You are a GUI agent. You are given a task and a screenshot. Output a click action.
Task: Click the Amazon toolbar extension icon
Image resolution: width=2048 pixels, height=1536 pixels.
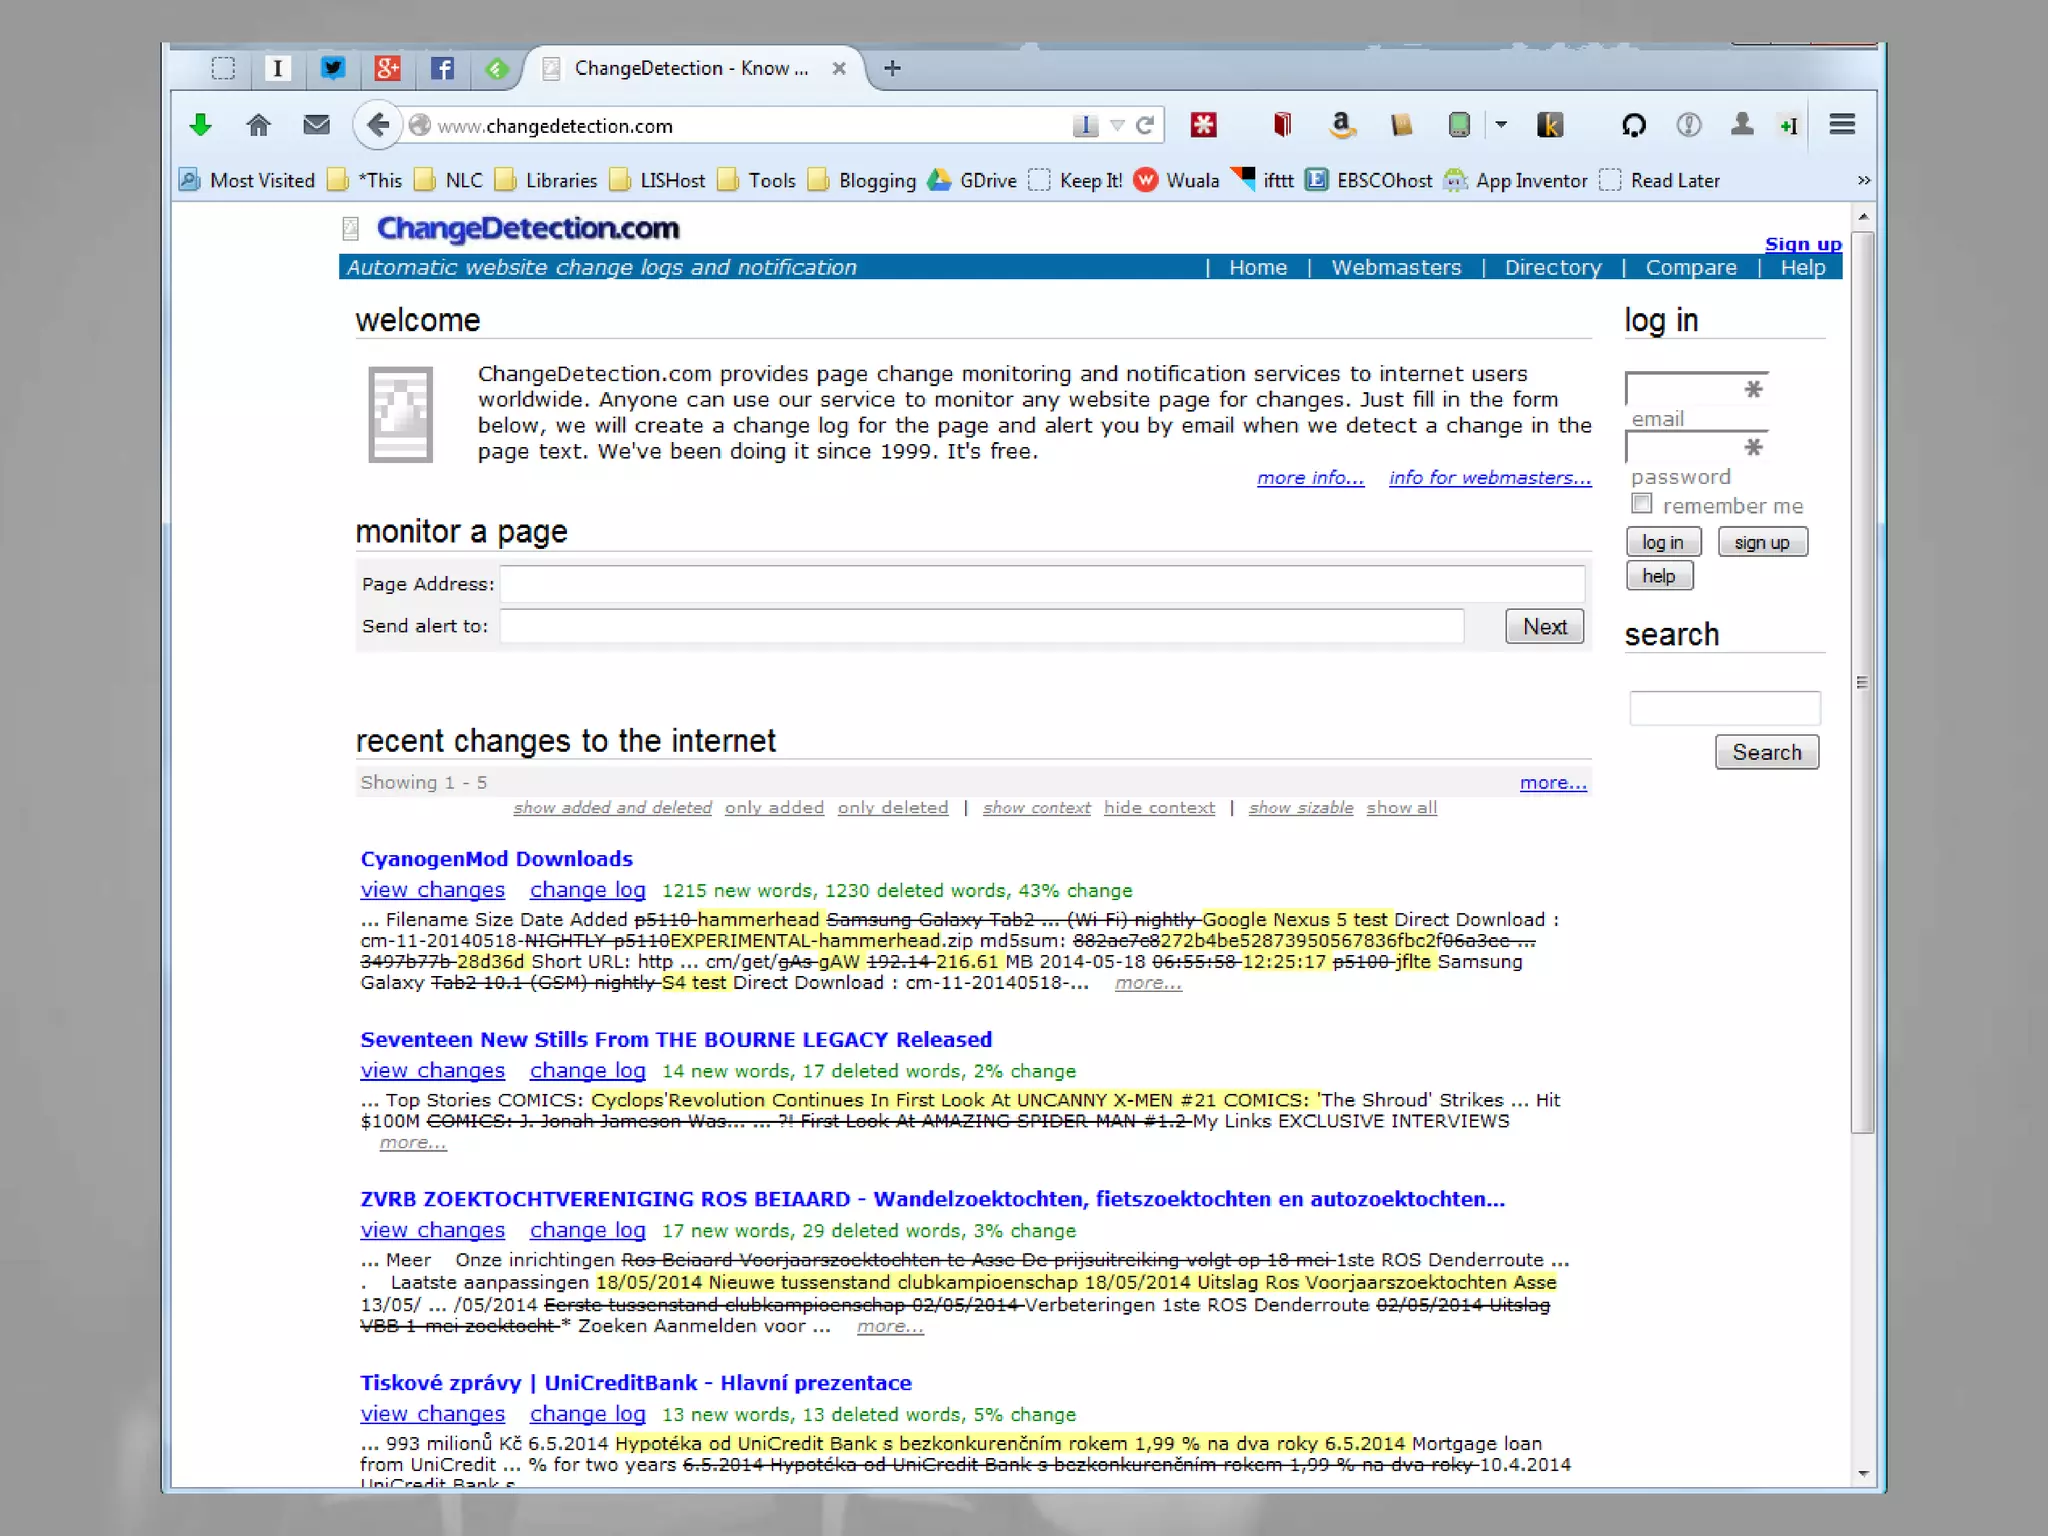tap(1341, 125)
